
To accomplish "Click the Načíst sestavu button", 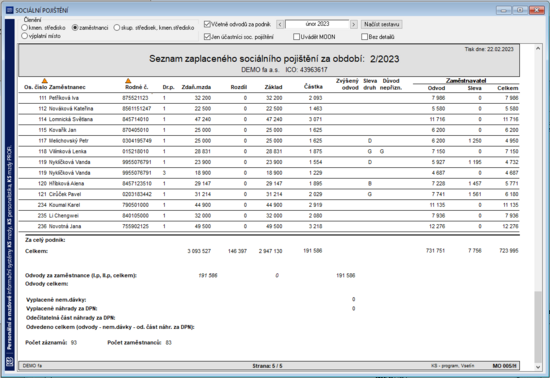I will [x=382, y=24].
